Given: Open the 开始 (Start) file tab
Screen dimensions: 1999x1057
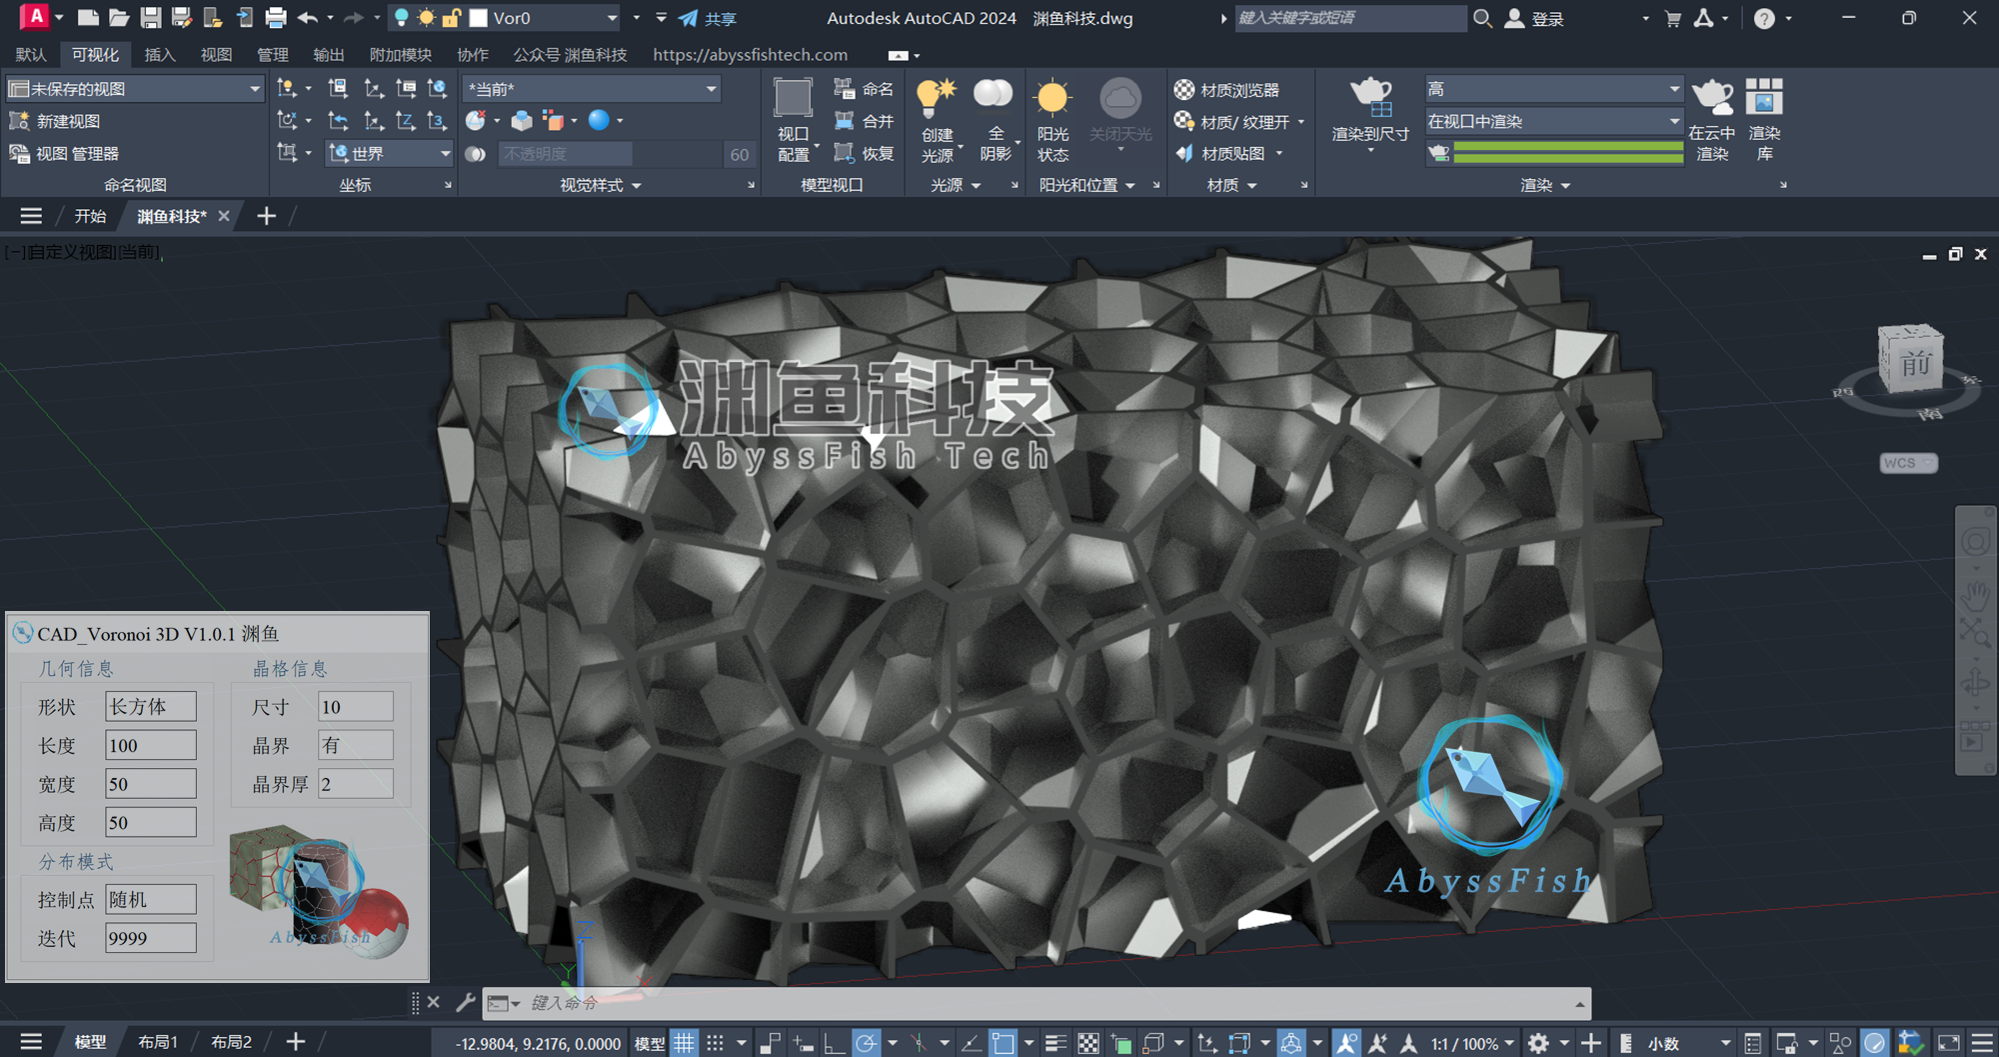Looking at the screenshot, I should pos(90,216).
